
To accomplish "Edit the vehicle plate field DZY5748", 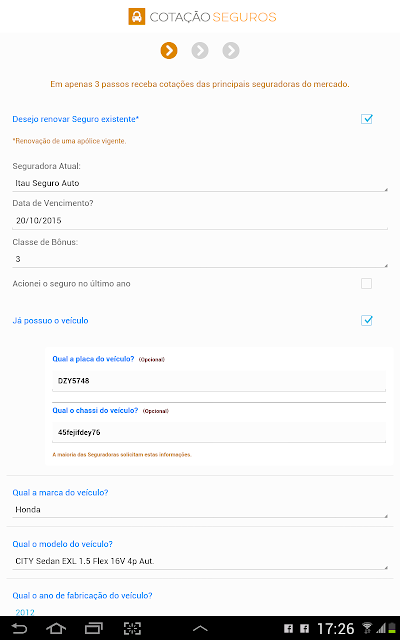I will point(219,381).
